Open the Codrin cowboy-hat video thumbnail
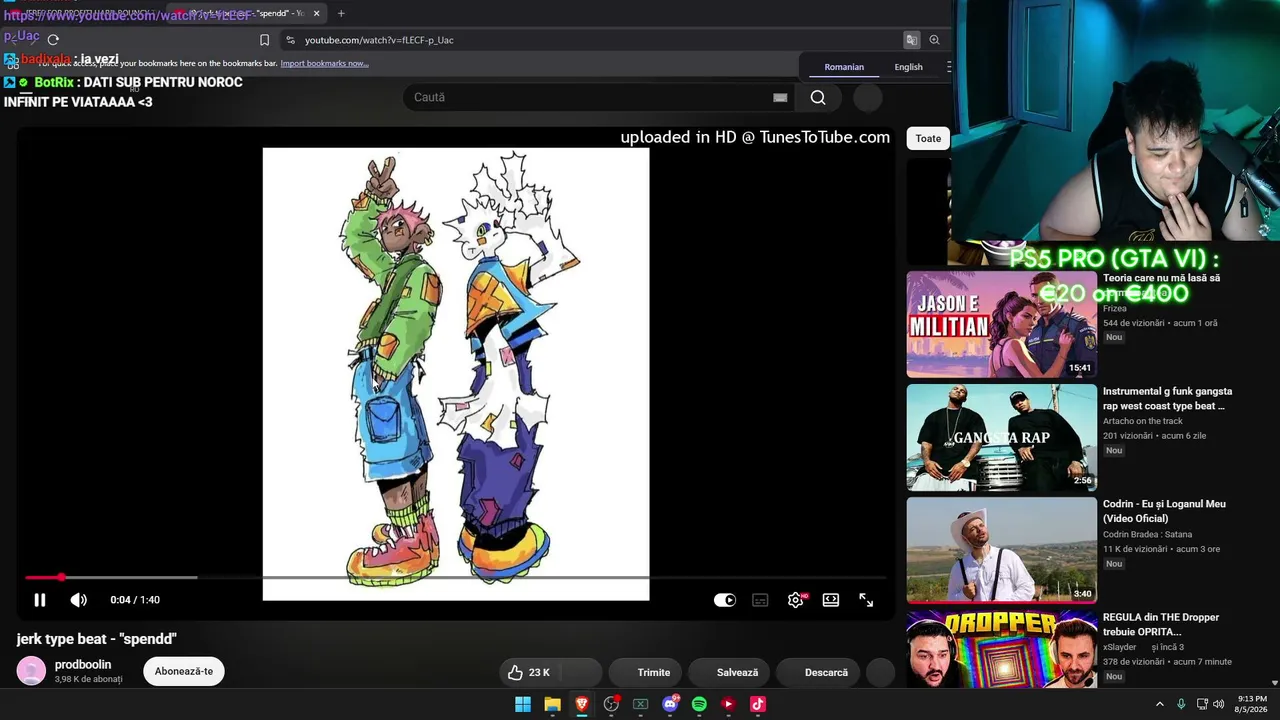The height and width of the screenshot is (720, 1280). pyautogui.click(x=1001, y=550)
